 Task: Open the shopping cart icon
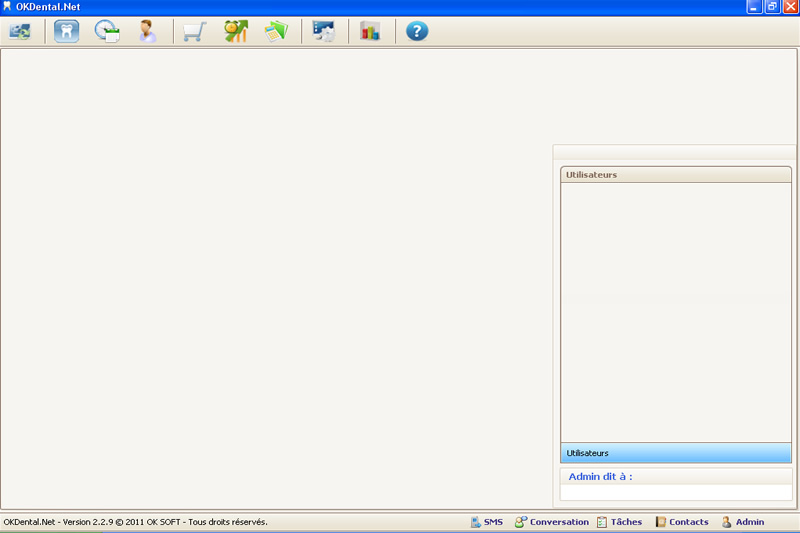pos(194,32)
